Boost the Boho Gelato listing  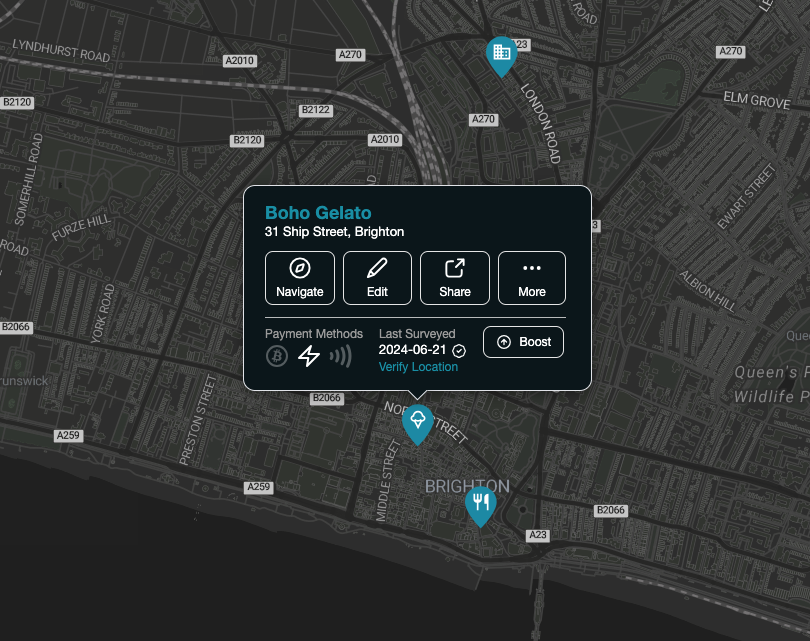(523, 342)
